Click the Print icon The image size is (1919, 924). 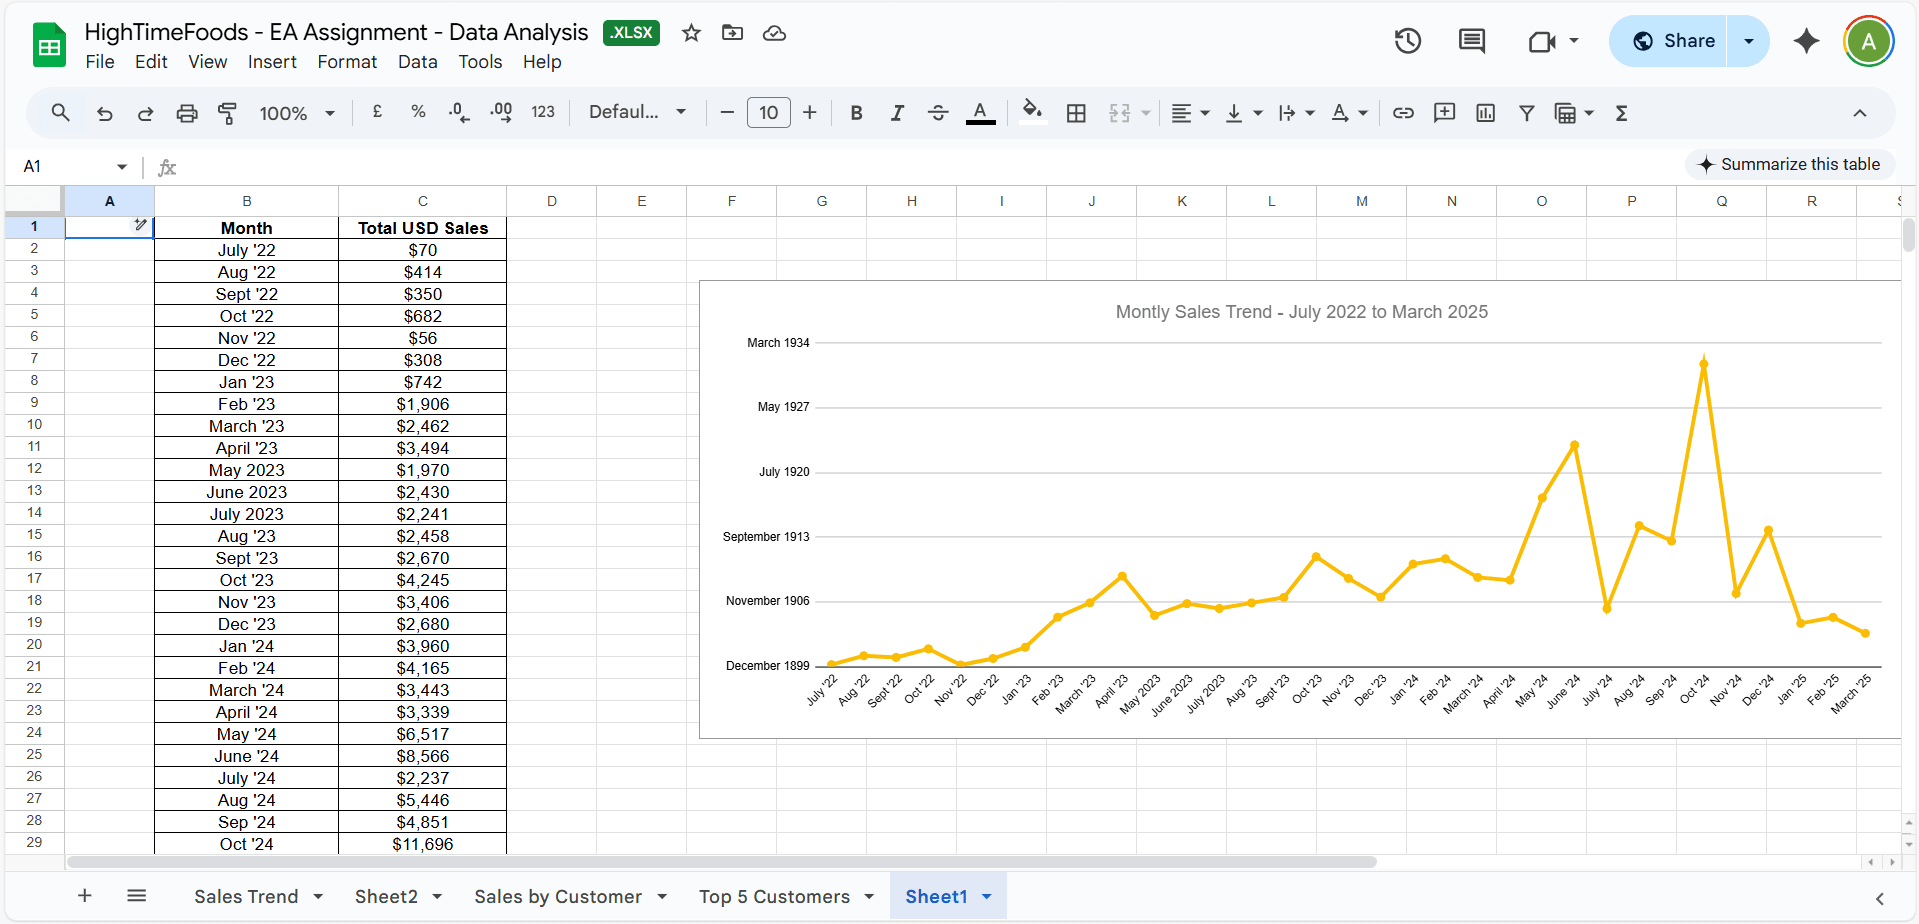click(x=186, y=113)
